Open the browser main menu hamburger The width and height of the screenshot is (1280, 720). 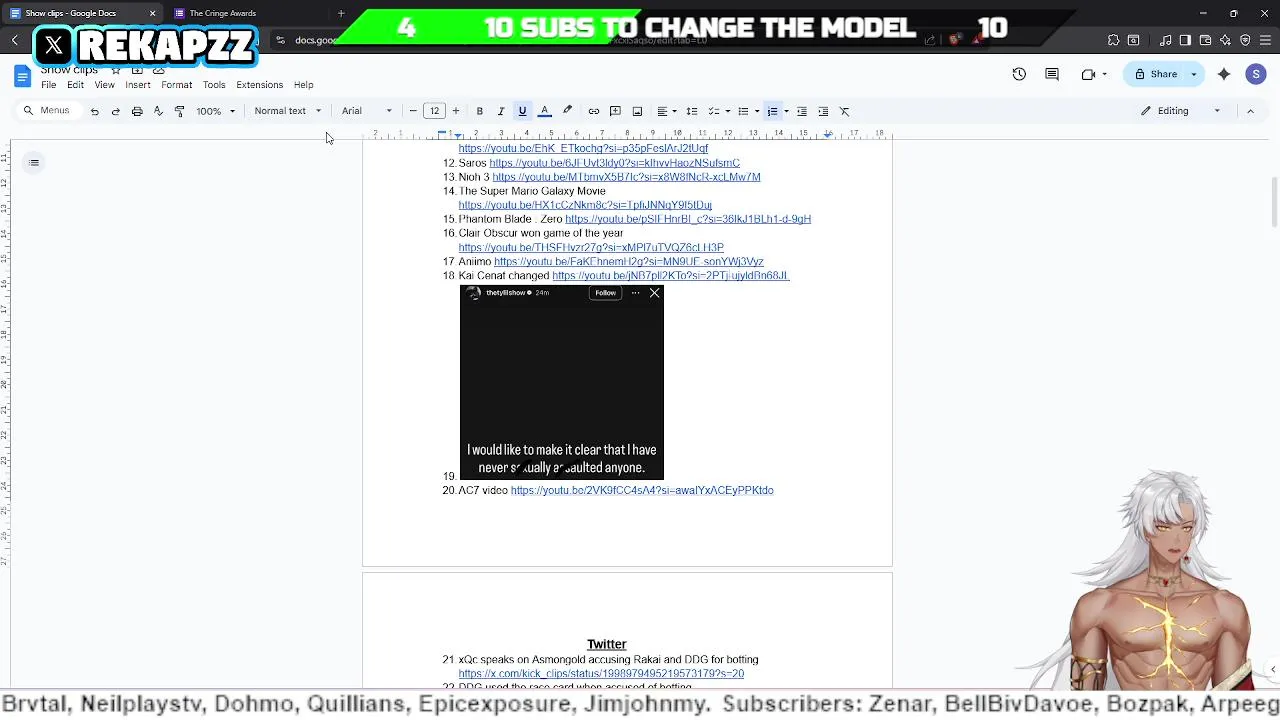(x=1265, y=40)
